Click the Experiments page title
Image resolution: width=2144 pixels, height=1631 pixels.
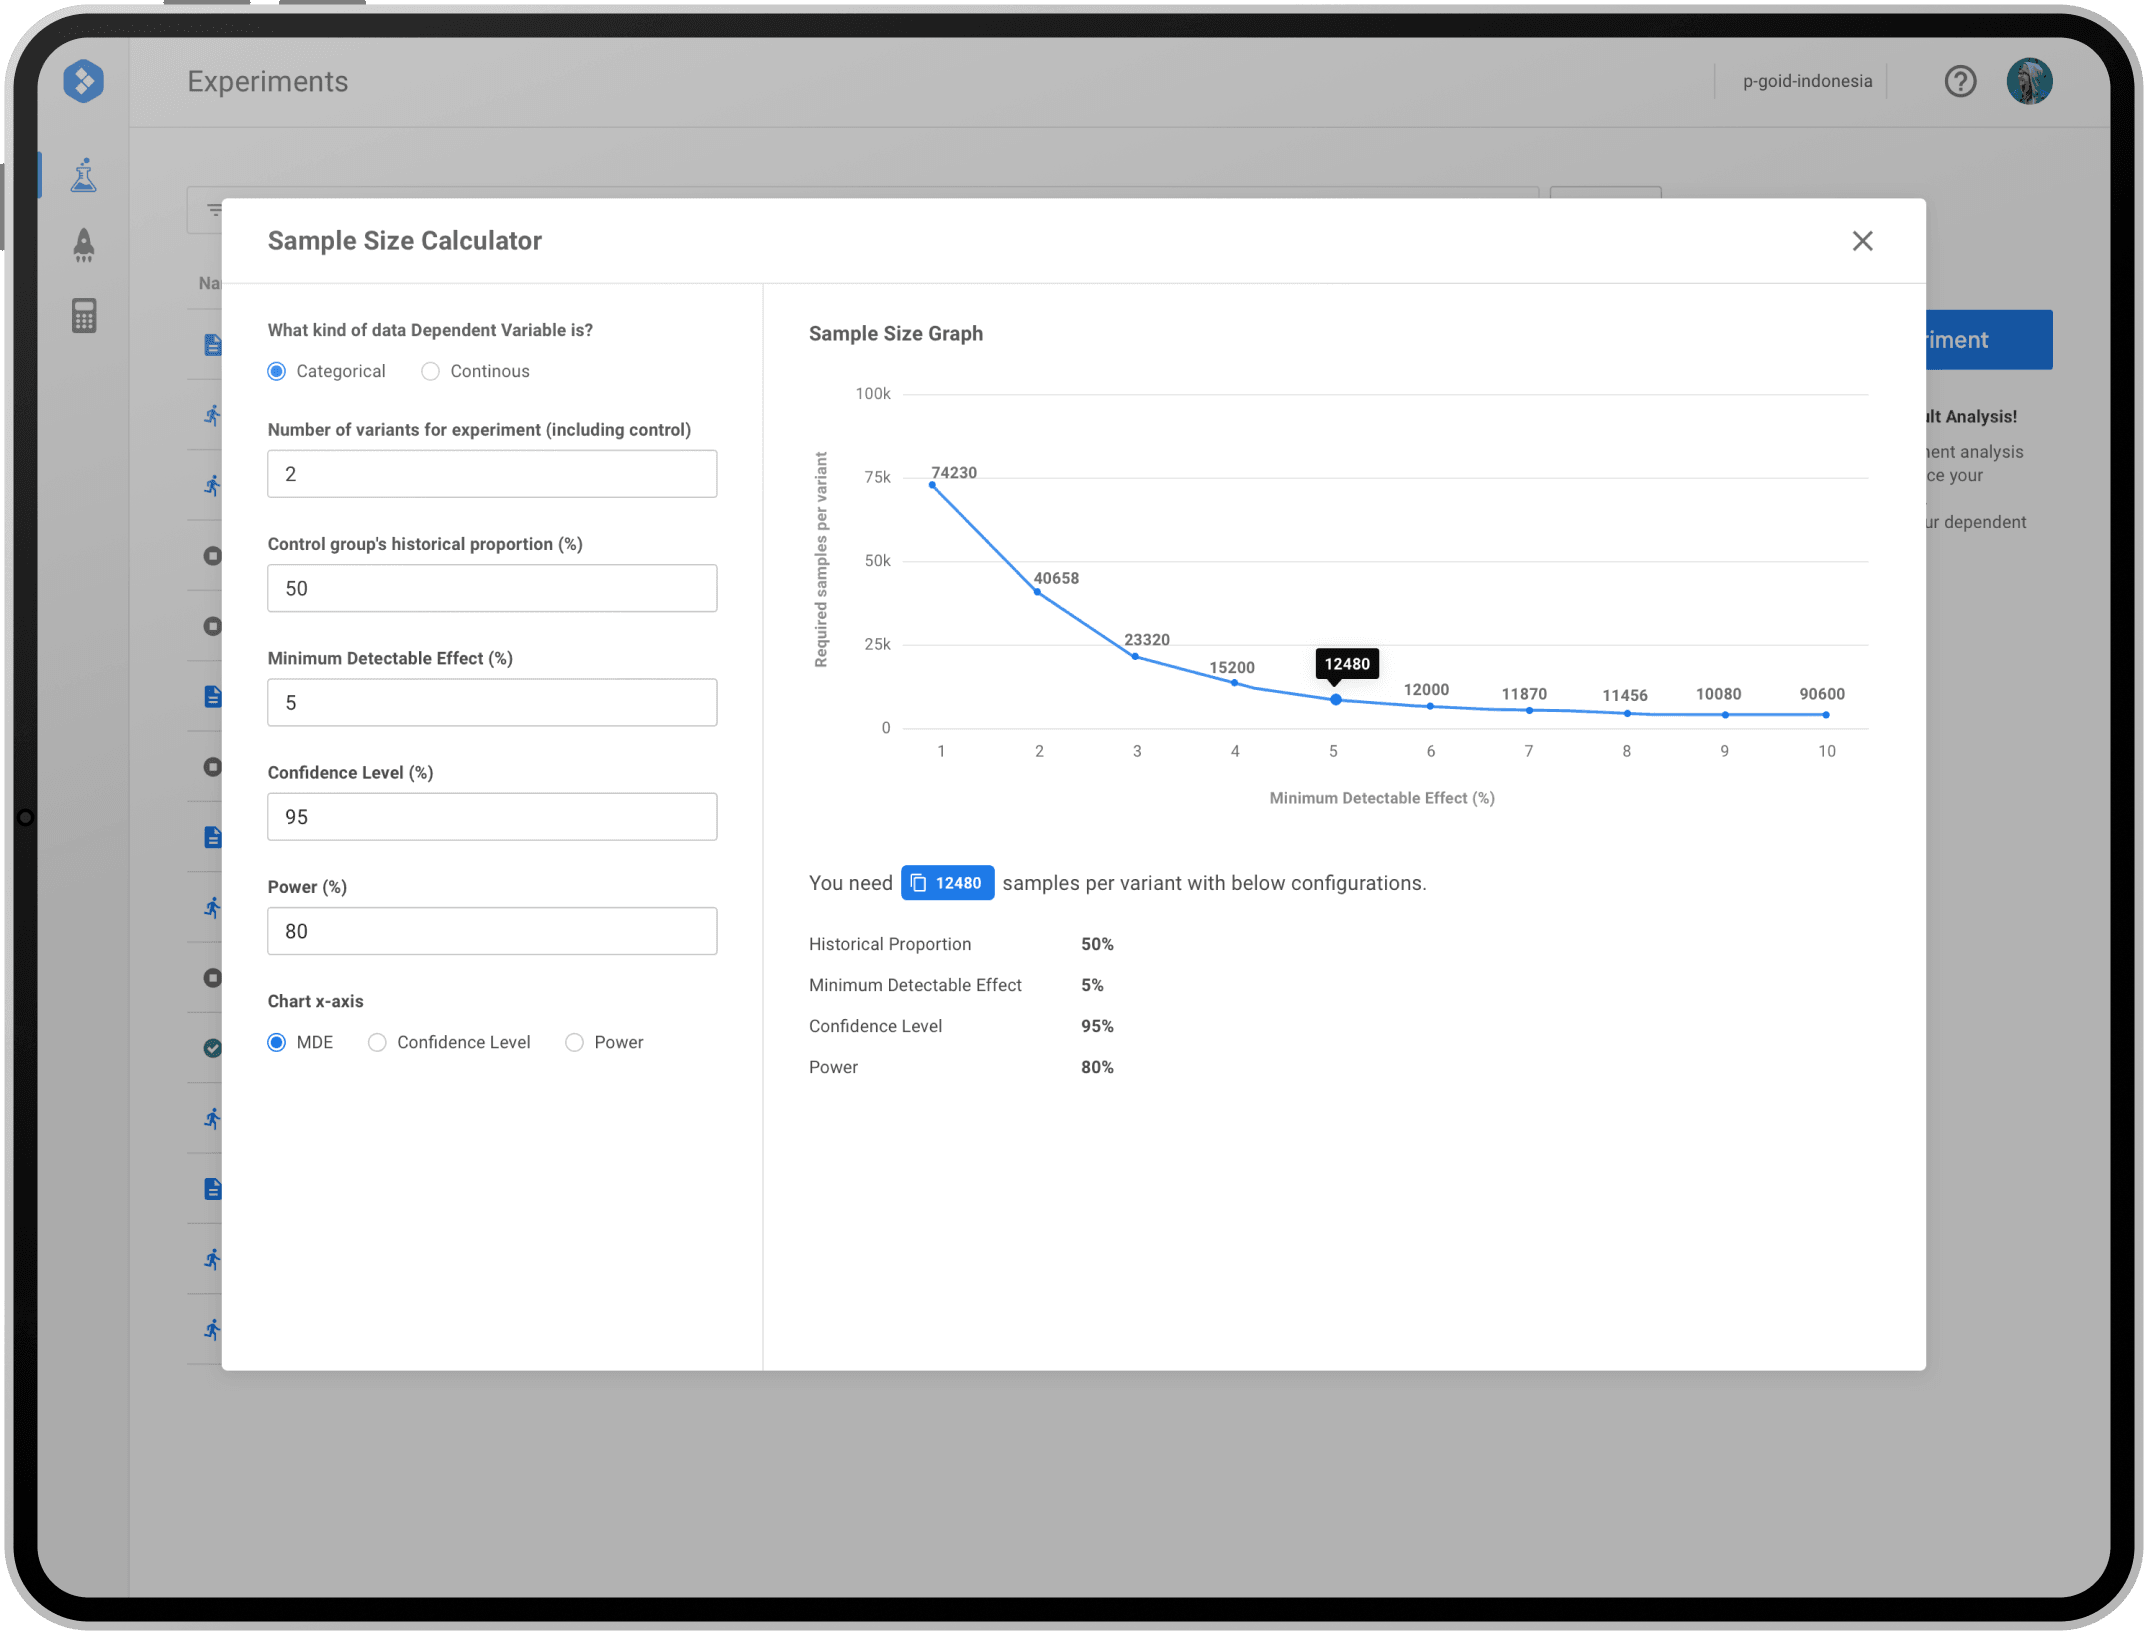(267, 81)
